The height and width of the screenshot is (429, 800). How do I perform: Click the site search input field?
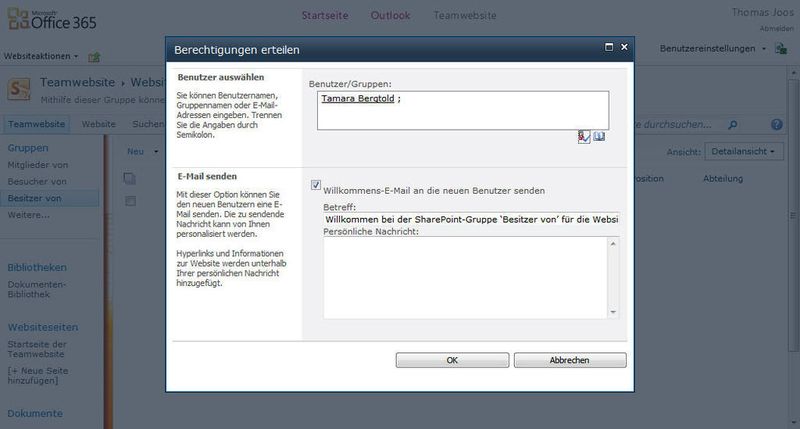[679, 124]
